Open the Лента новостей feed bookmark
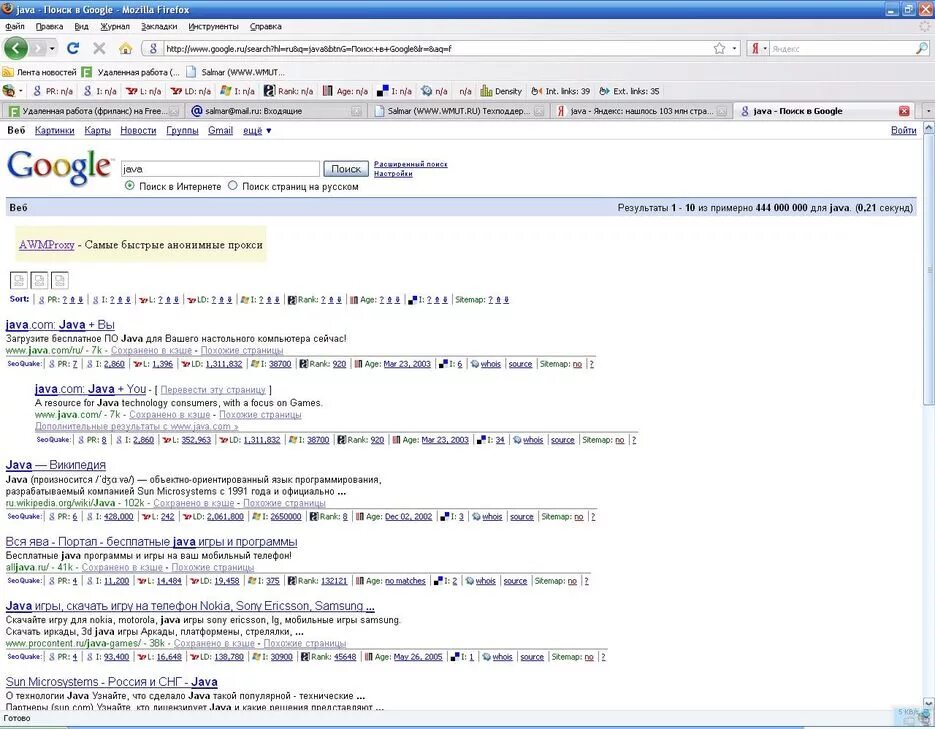 tap(40, 72)
